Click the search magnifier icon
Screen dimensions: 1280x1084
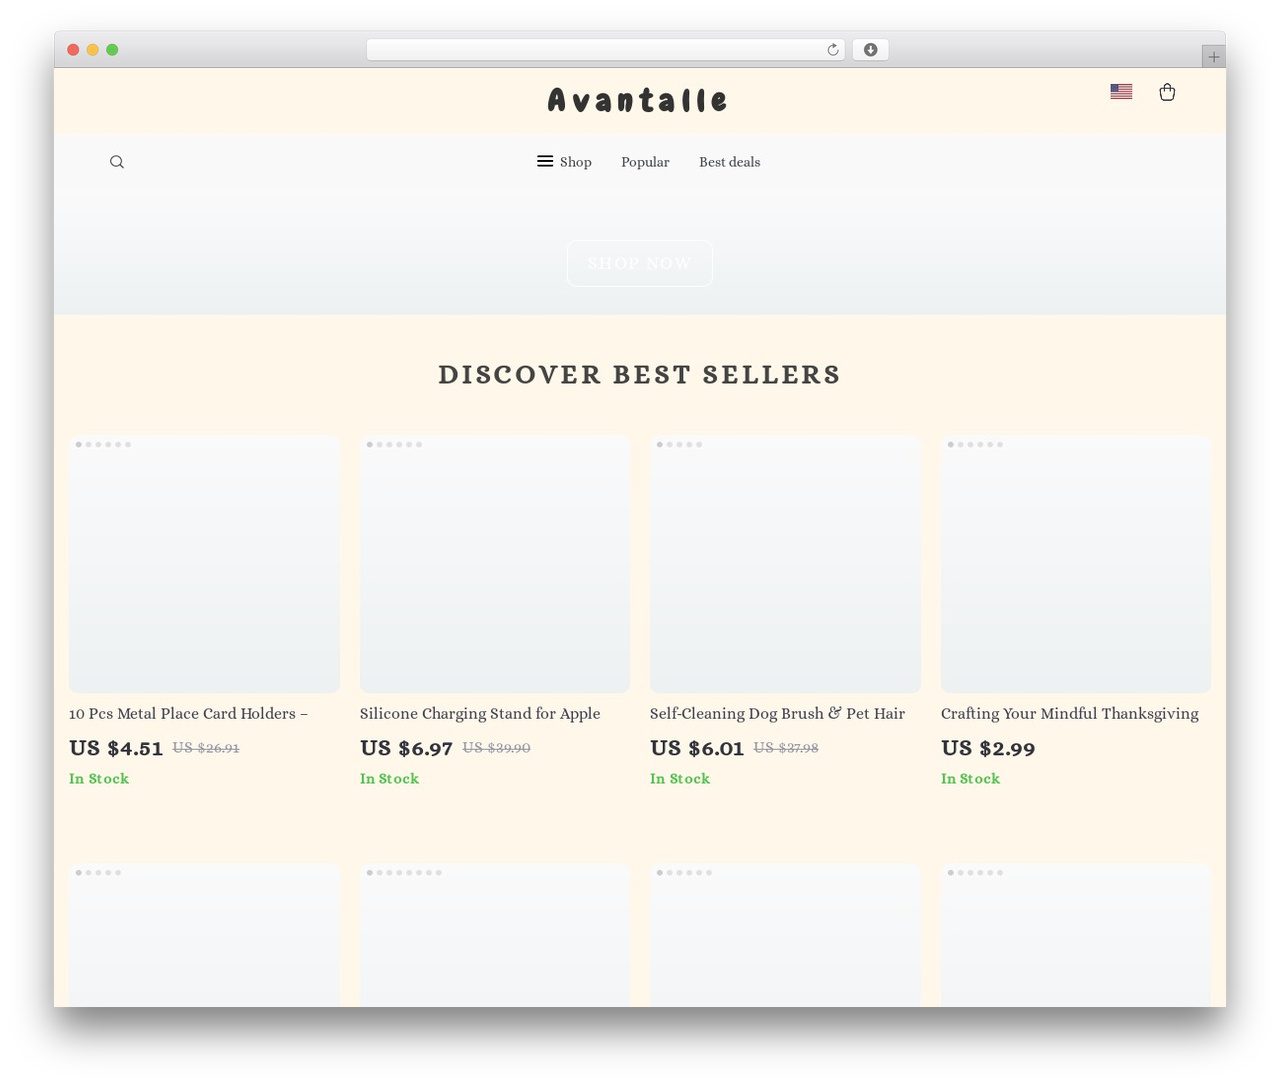pos(117,162)
